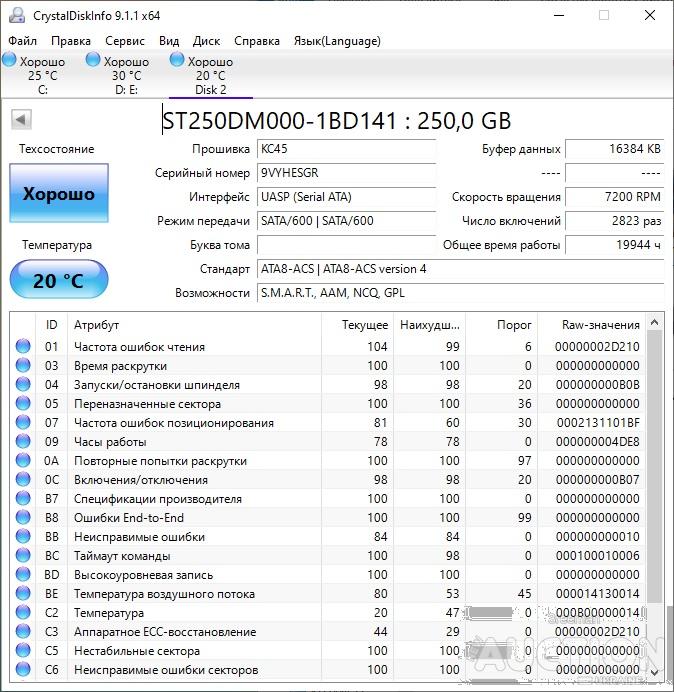Click the Общее время работы value 19944 ч
Screen dimensions: 674x692
coord(614,245)
